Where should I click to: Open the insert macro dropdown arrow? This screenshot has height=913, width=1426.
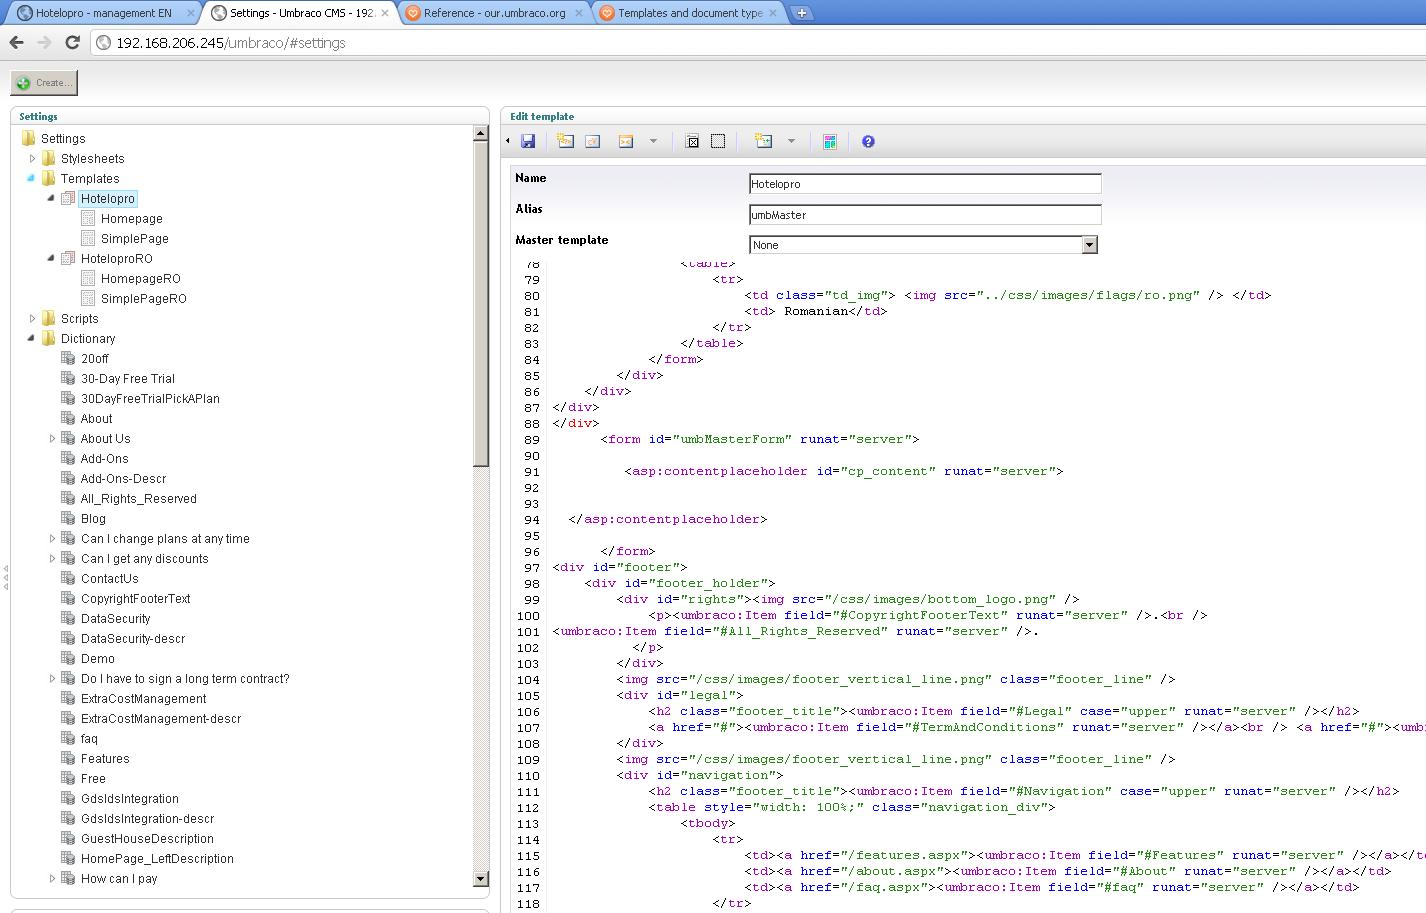pyautogui.click(x=653, y=141)
